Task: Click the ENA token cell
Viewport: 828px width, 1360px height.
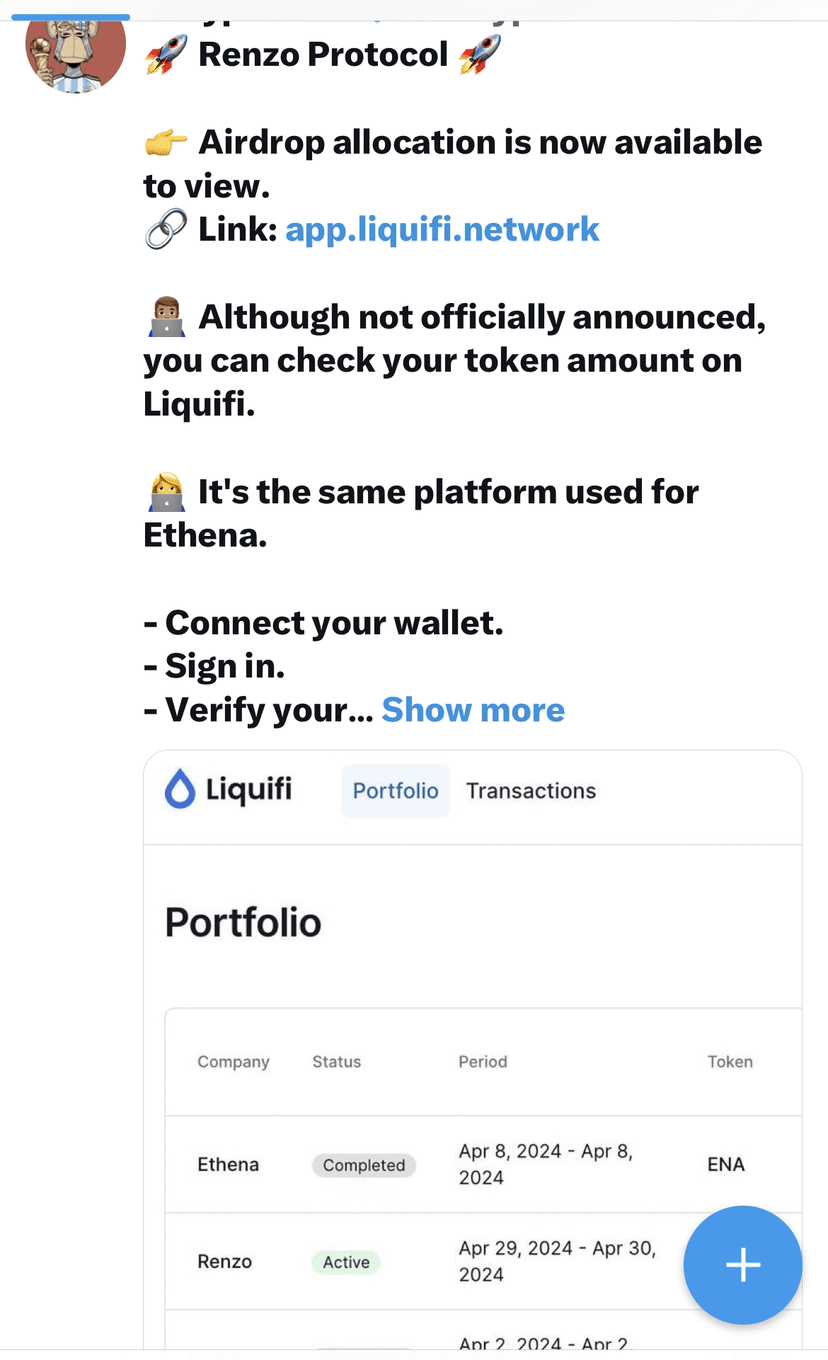Action: pyautogui.click(x=726, y=1165)
